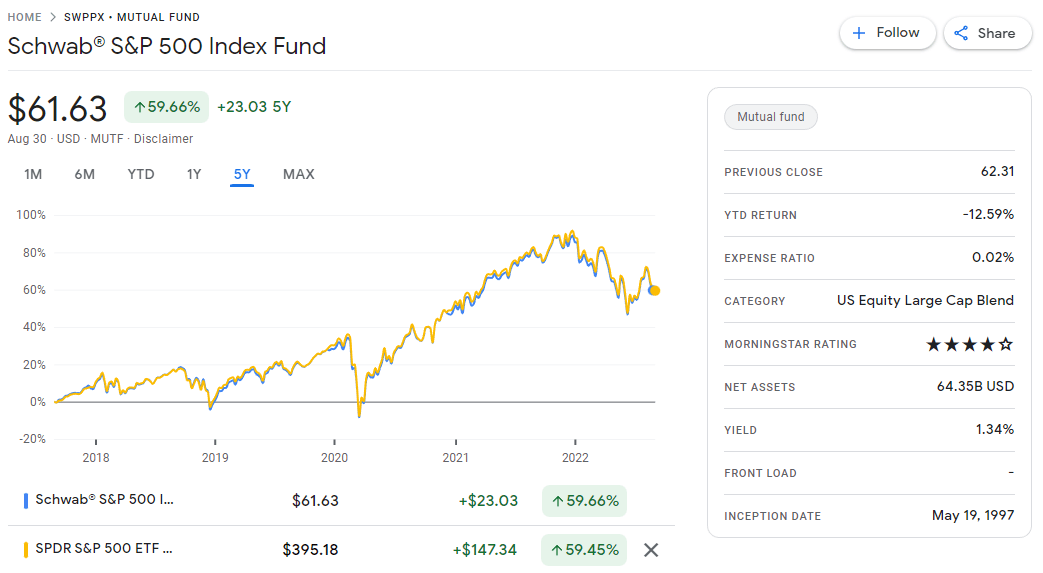Click the +$23.03 change in Schwab row

coord(488,501)
